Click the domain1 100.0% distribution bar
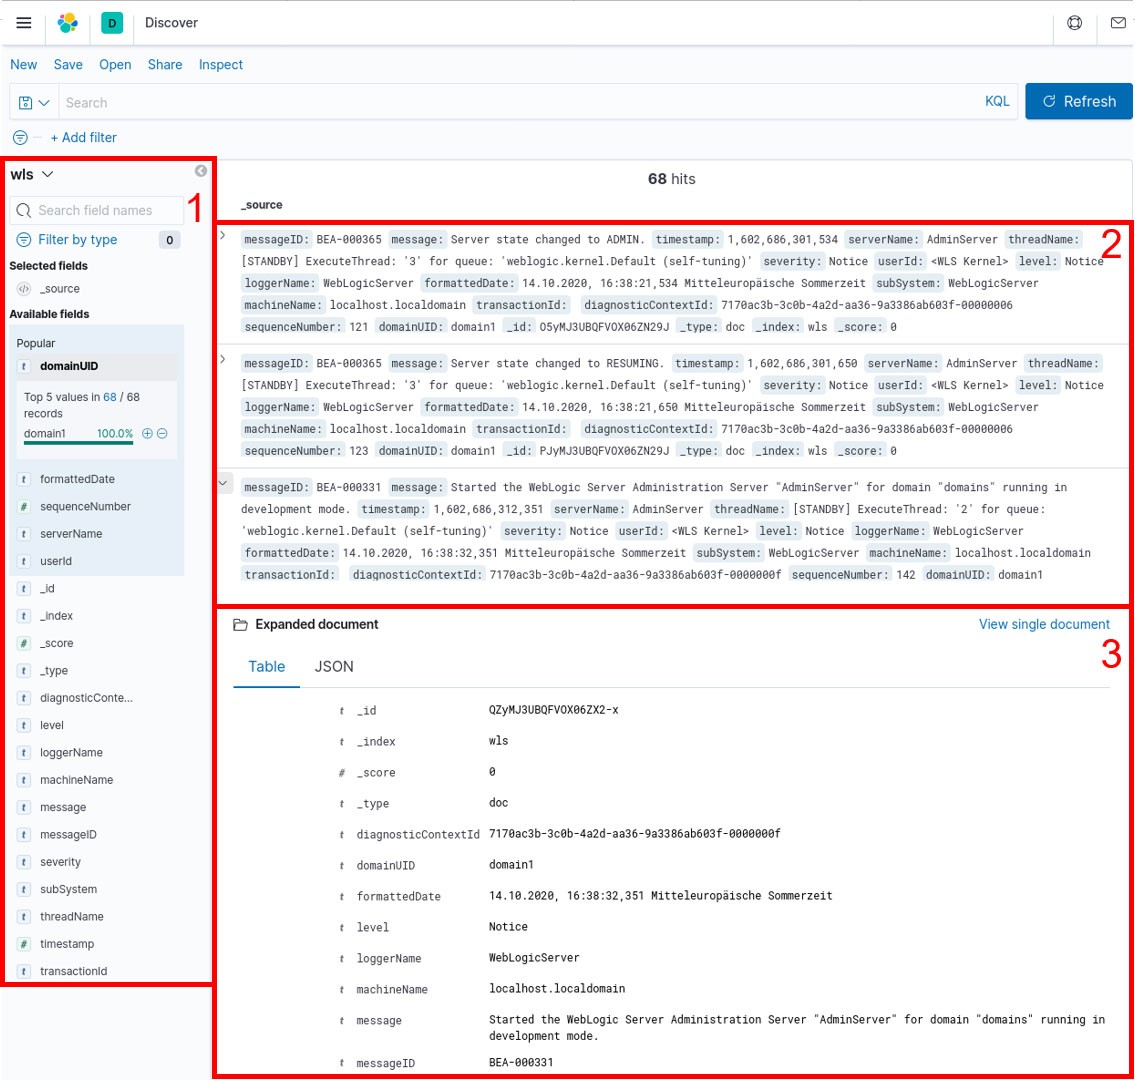This screenshot has height=1080, width=1135. [x=78, y=442]
